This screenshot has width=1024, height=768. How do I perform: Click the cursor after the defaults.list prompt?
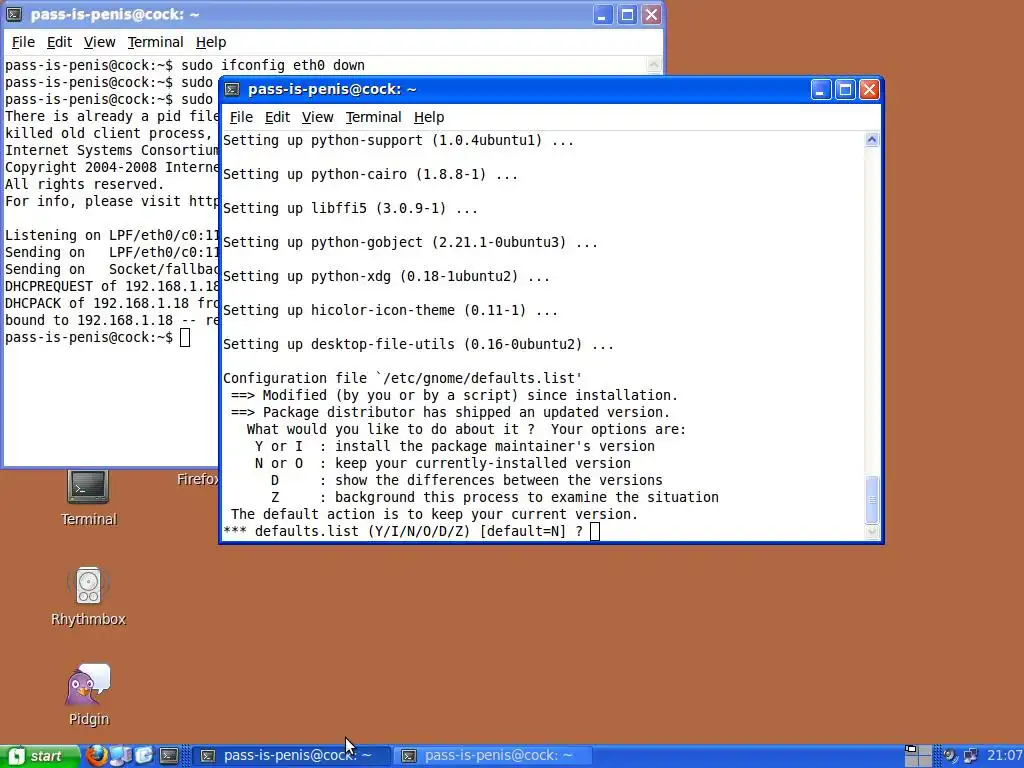click(x=594, y=531)
